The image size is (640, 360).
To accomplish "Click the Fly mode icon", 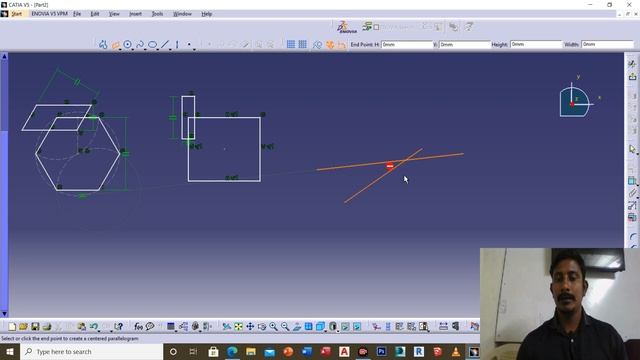I will [x=227, y=327].
